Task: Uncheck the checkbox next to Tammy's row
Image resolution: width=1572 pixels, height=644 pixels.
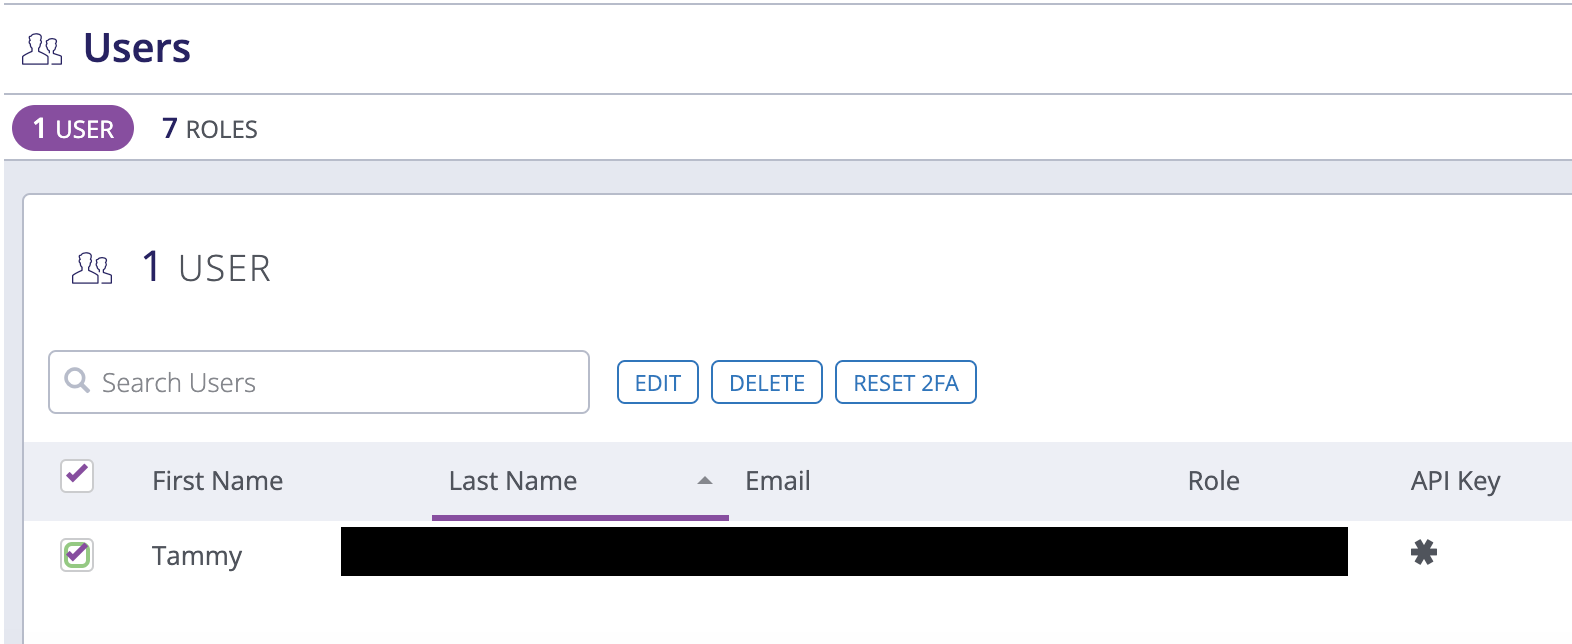Action: (77, 556)
